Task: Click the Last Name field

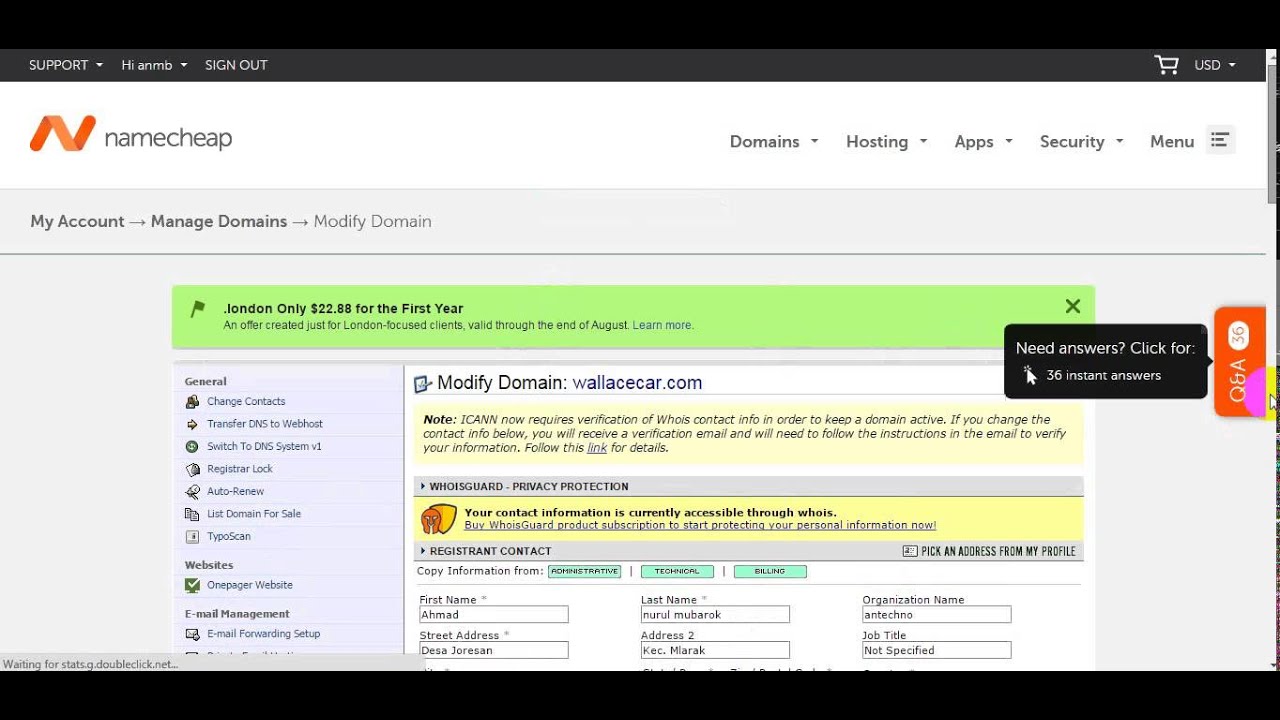Action: click(715, 615)
